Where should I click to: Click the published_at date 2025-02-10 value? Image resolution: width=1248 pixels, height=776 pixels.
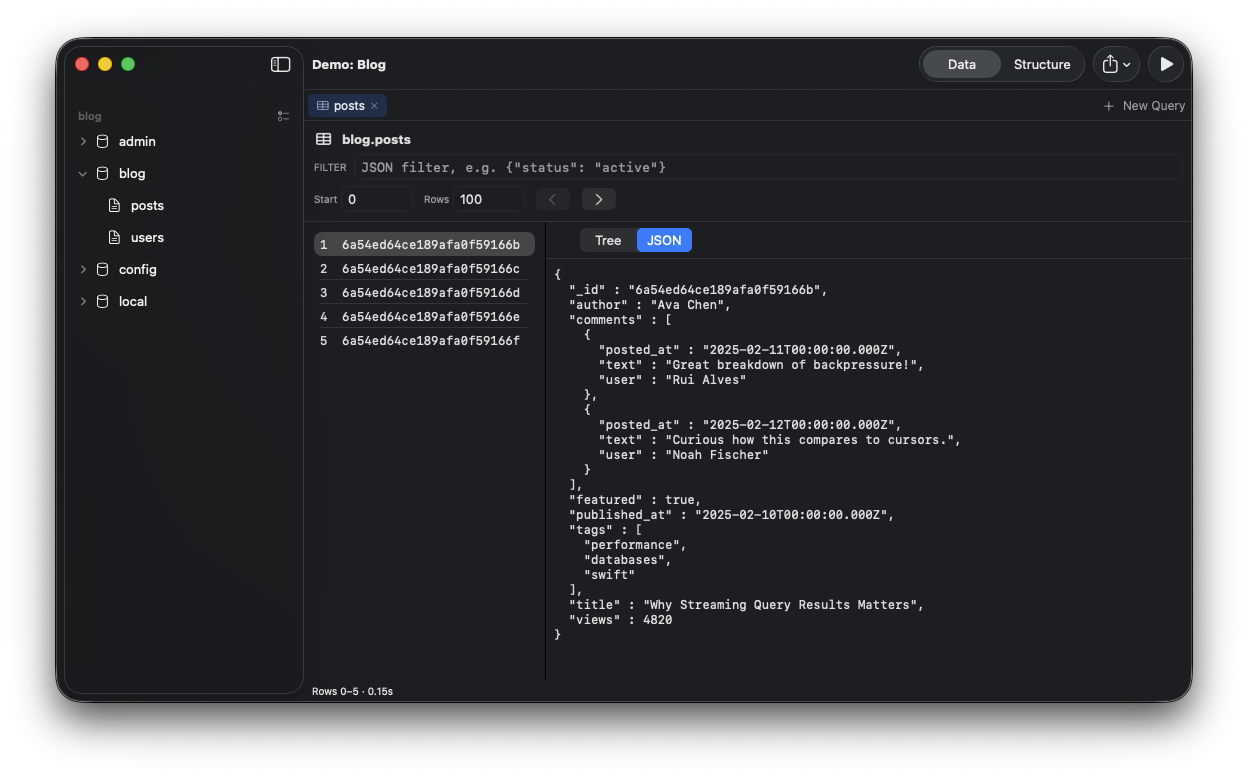(x=790, y=515)
